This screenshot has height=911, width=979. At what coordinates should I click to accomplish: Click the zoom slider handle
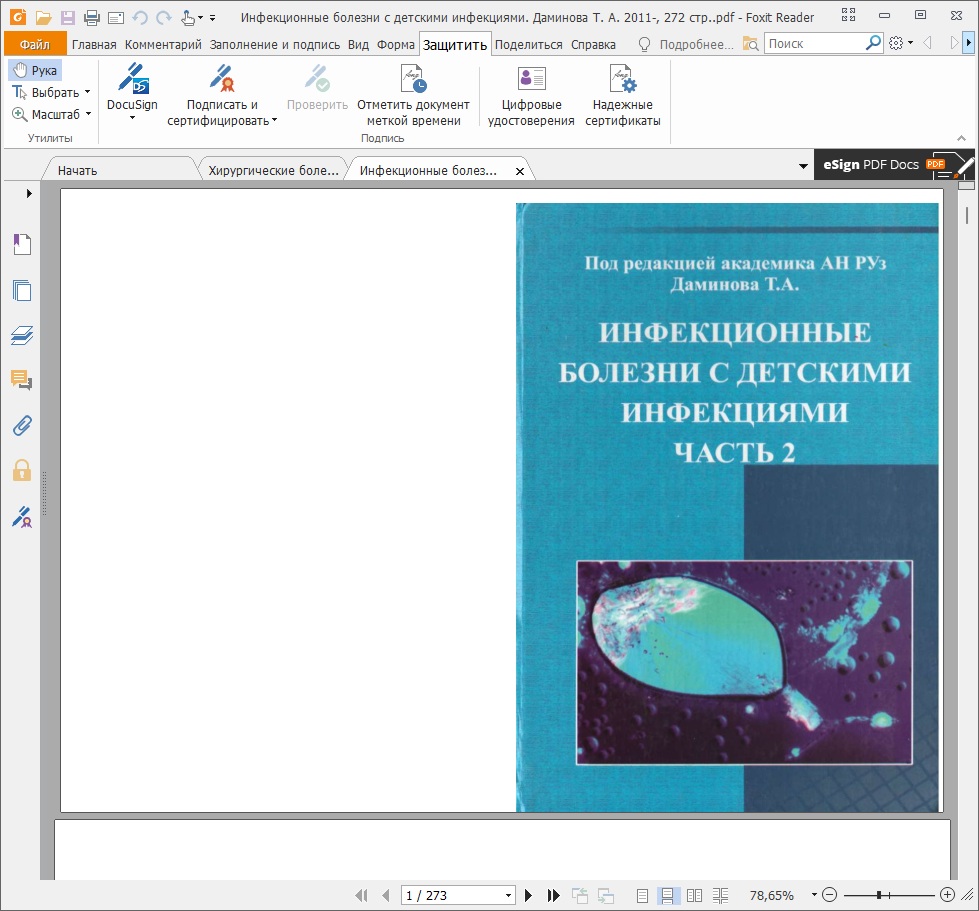coord(878,895)
